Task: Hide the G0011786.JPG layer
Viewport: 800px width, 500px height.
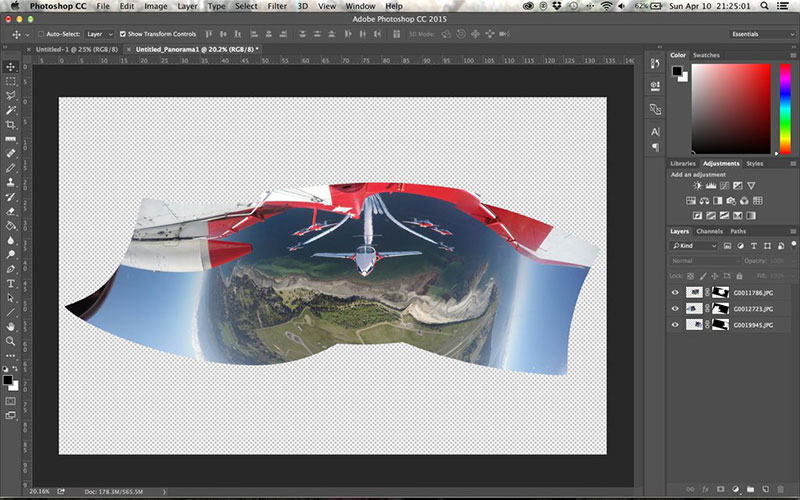Action: pos(676,293)
